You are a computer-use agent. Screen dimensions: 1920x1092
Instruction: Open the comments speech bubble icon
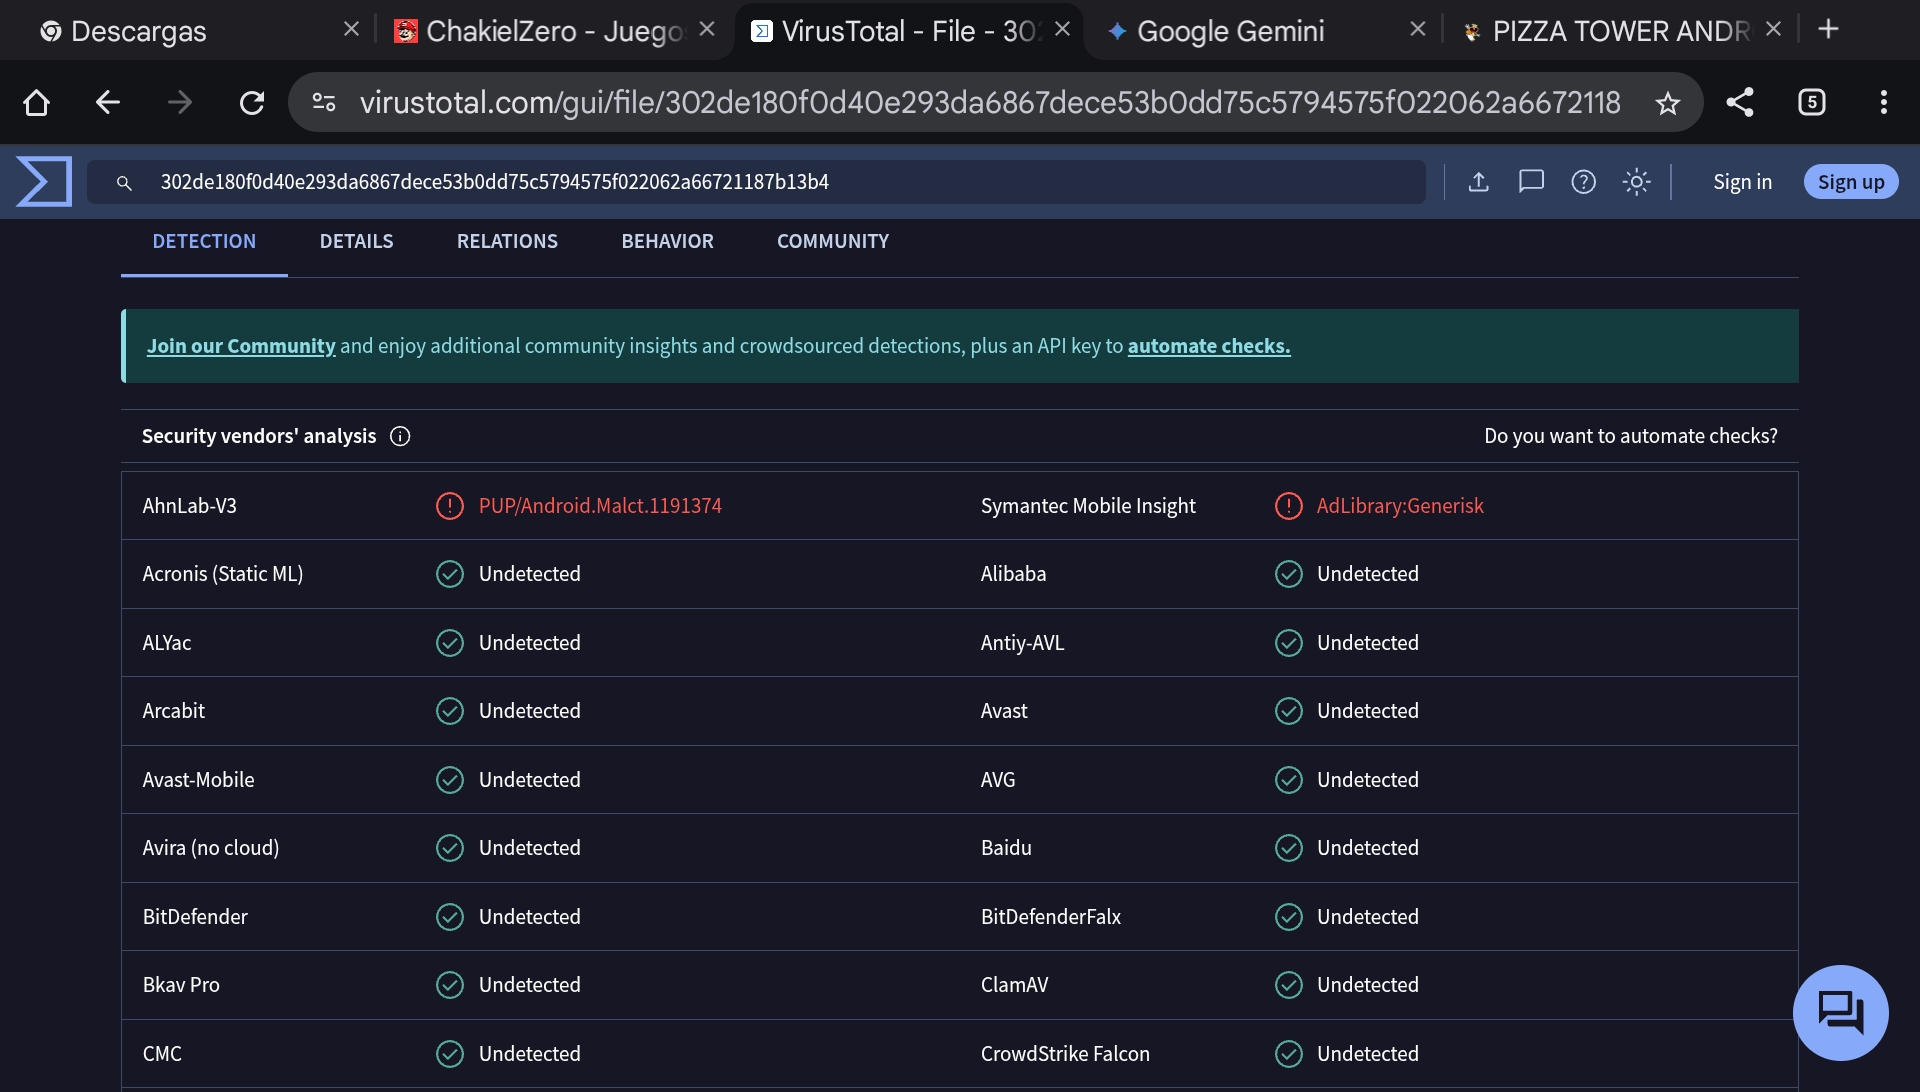[x=1531, y=182]
